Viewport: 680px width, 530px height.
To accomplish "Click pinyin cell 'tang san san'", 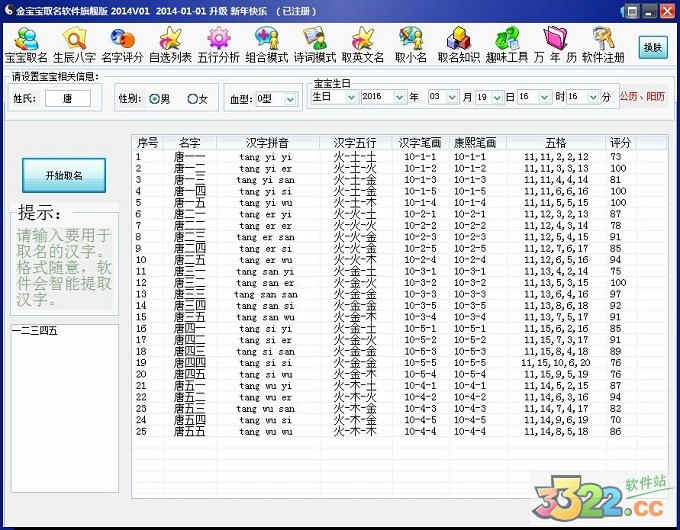I will coord(266,294).
